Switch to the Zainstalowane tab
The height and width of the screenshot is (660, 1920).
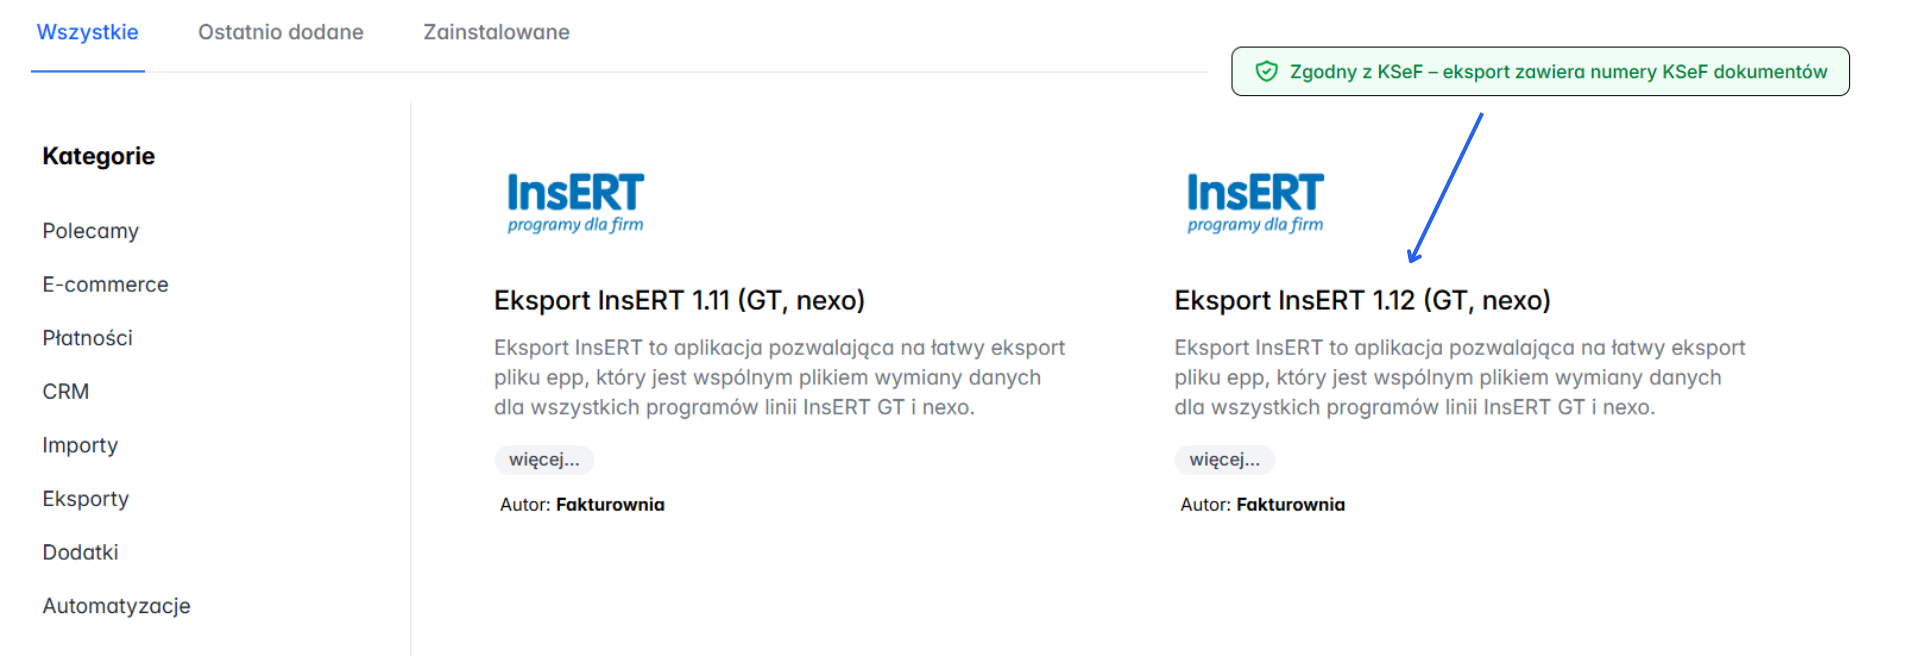[494, 32]
